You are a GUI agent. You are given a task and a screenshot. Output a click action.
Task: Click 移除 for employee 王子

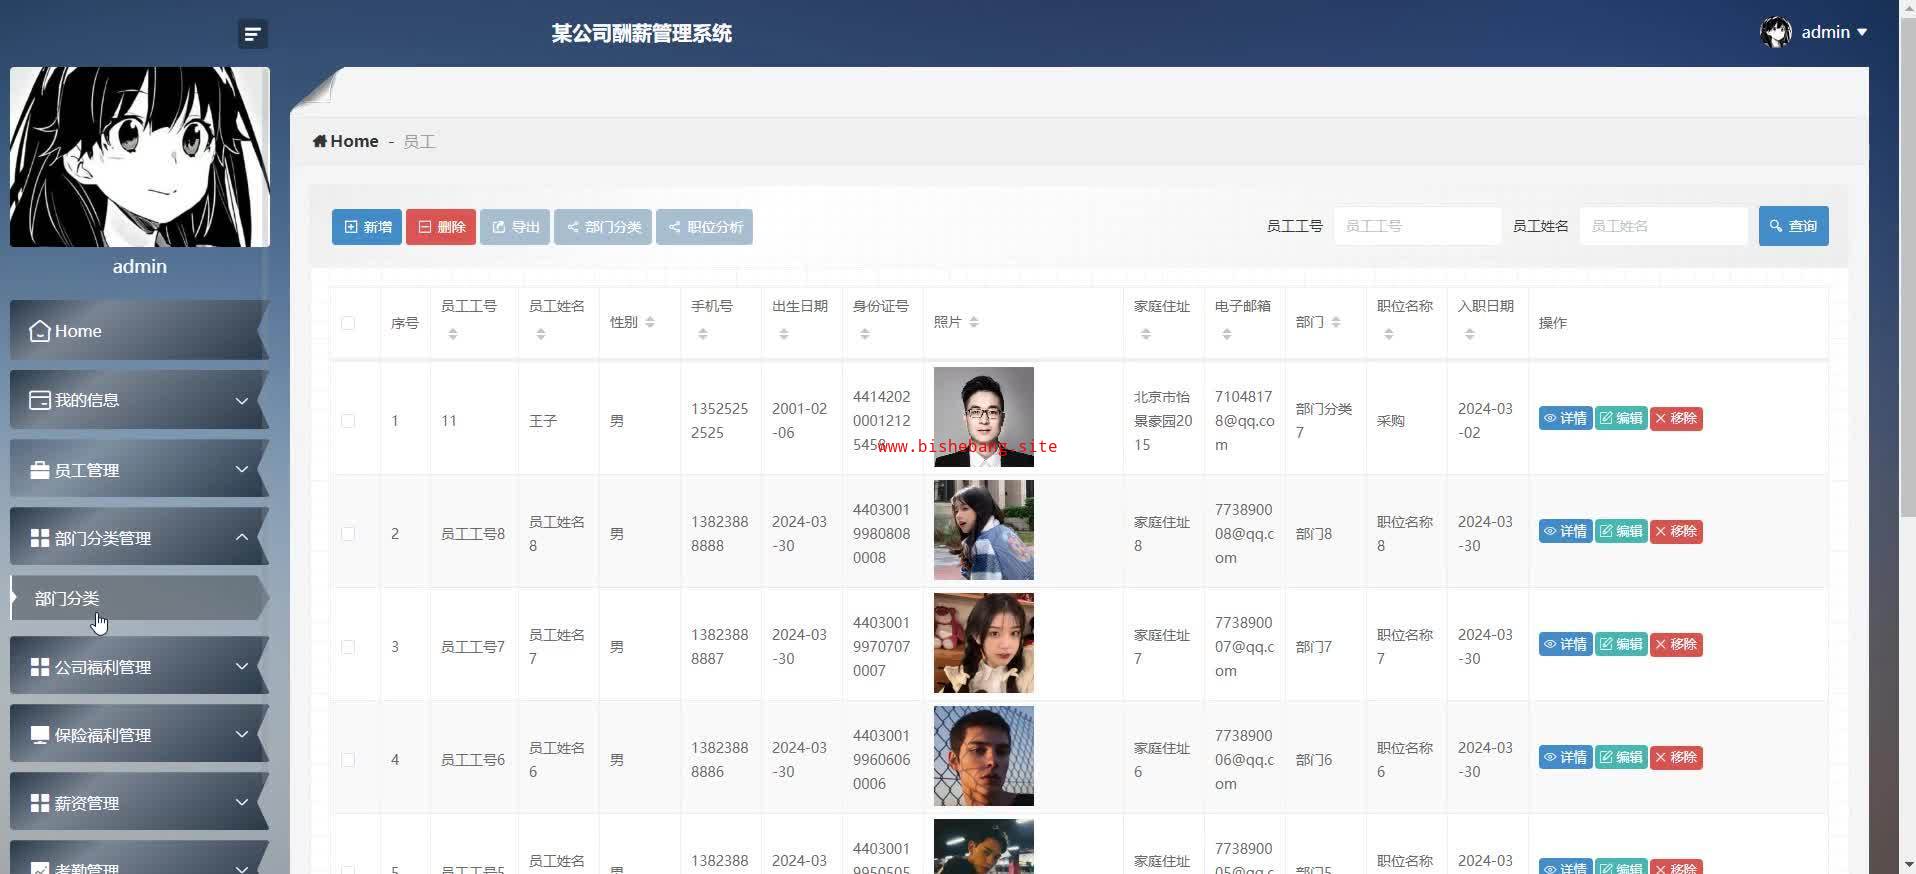tap(1676, 419)
